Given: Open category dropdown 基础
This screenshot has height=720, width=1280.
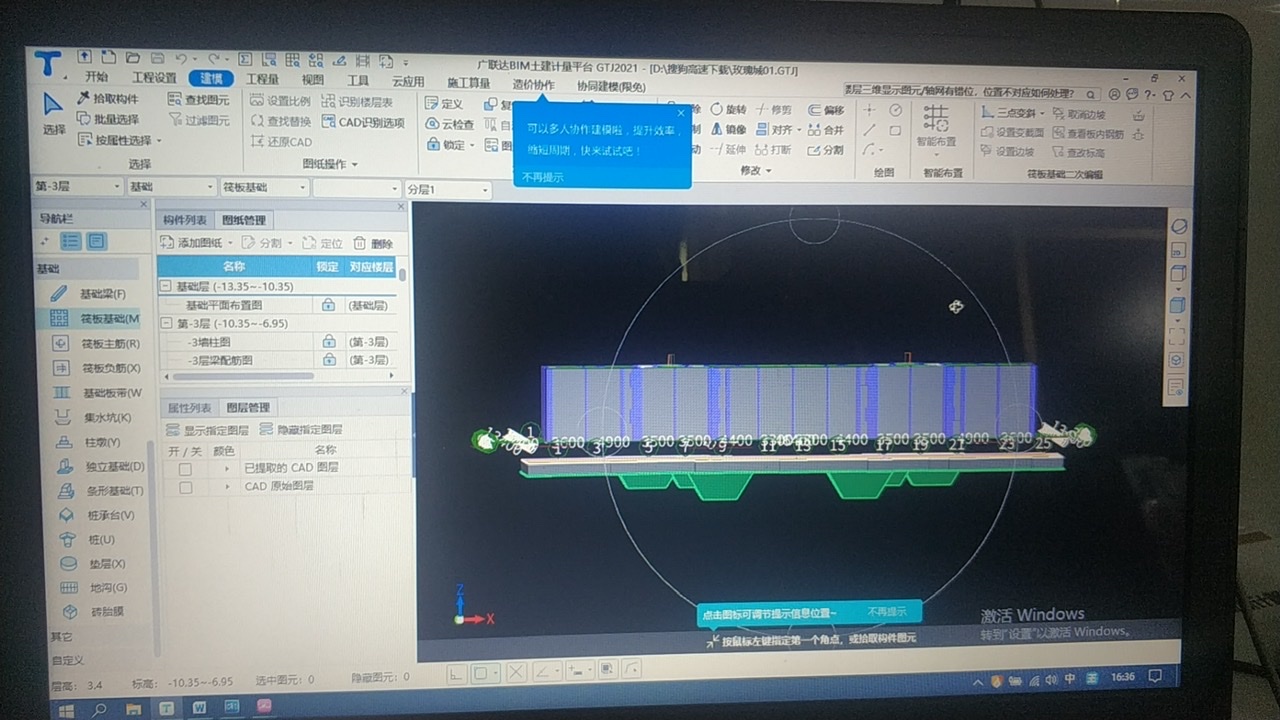Looking at the screenshot, I should [x=171, y=187].
